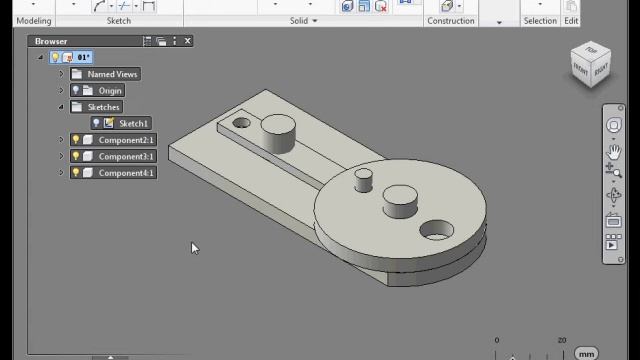Click the 01 assembly document icon
The width and height of the screenshot is (640, 360).
pyautogui.click(x=68, y=58)
